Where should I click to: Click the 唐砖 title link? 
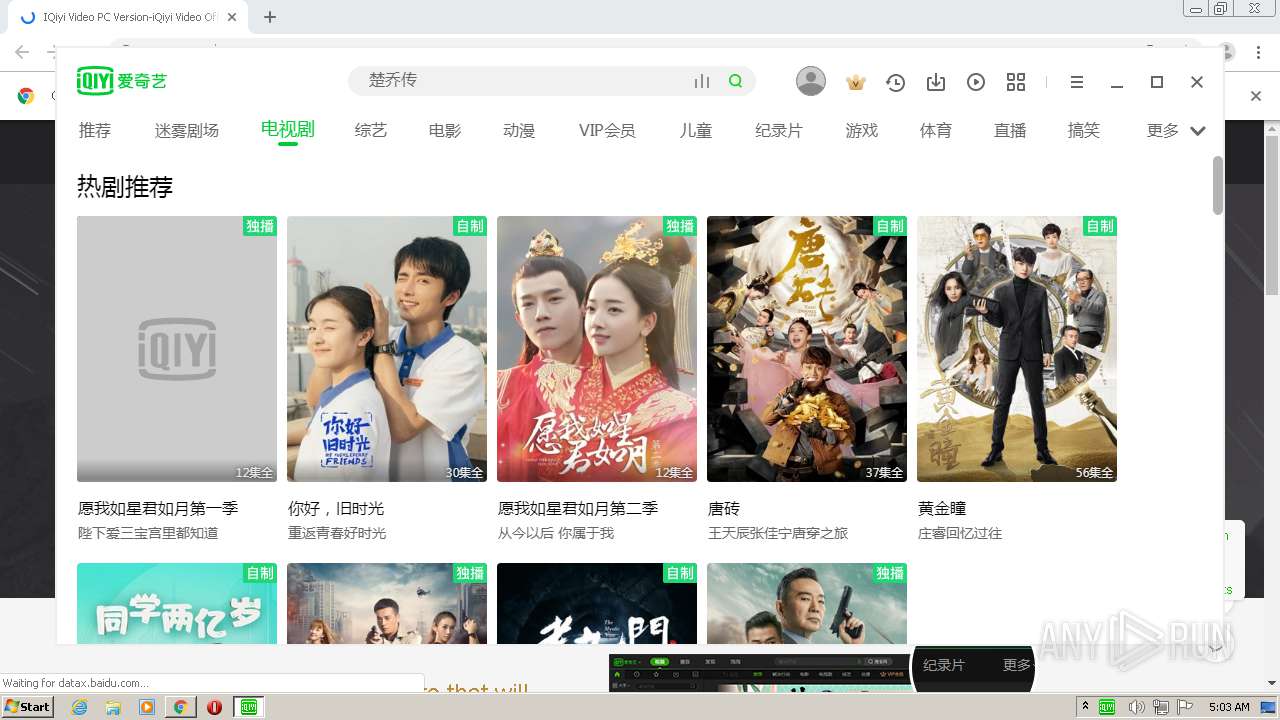[724, 508]
